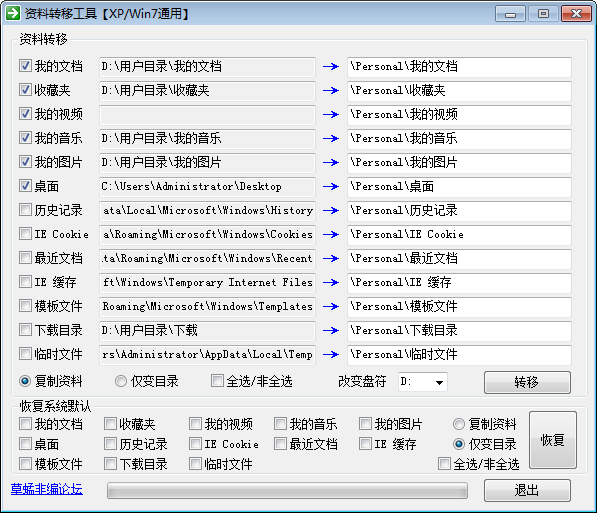Viewport: 597px width, 513px height.
Task: Edit the \Personal\最近文档 destination field
Action: tap(459, 259)
